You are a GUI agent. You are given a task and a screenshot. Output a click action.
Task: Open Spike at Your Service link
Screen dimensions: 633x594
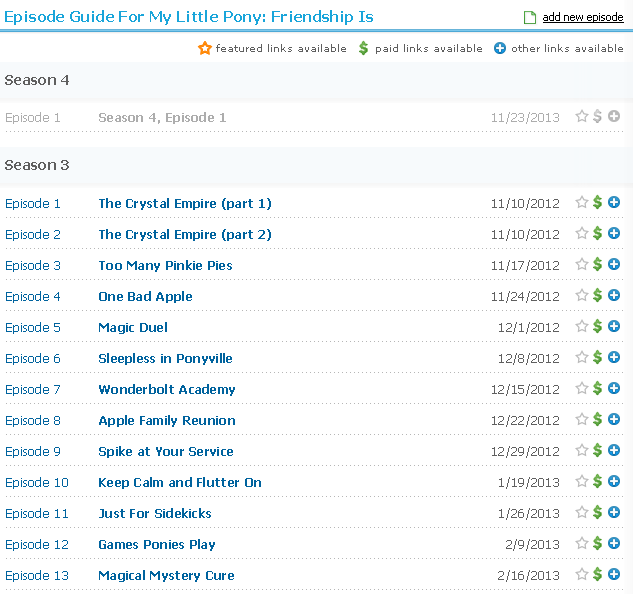pyautogui.click(x=166, y=451)
